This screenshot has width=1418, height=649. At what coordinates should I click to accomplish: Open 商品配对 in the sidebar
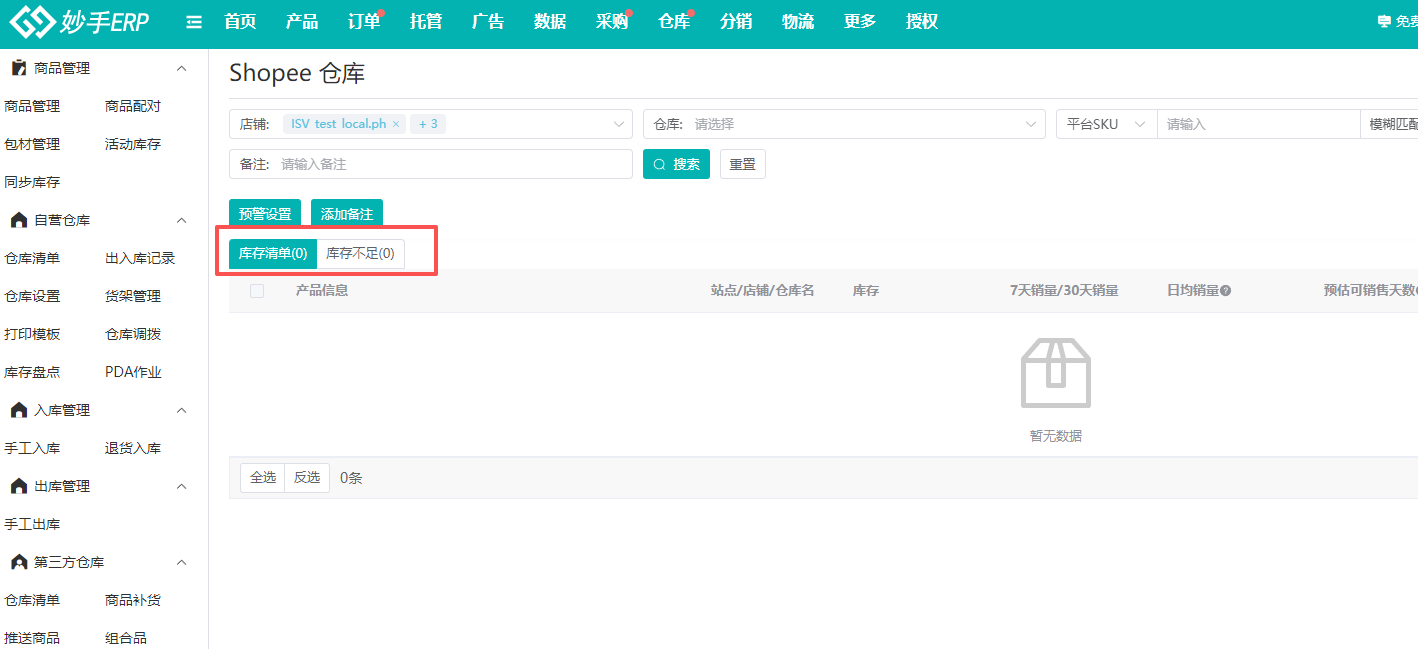[133, 106]
